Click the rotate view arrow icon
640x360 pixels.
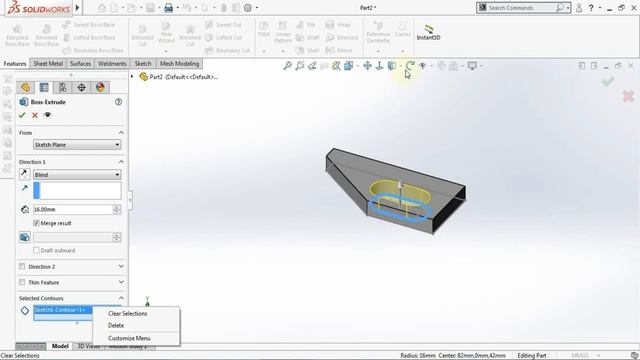(410, 66)
